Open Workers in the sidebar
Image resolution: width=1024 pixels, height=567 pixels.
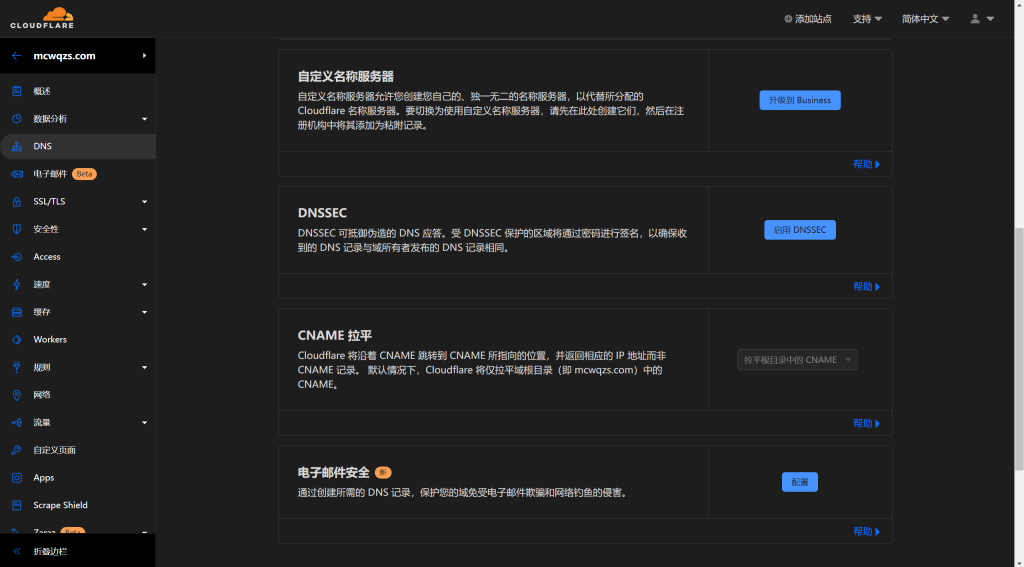tap(78, 340)
